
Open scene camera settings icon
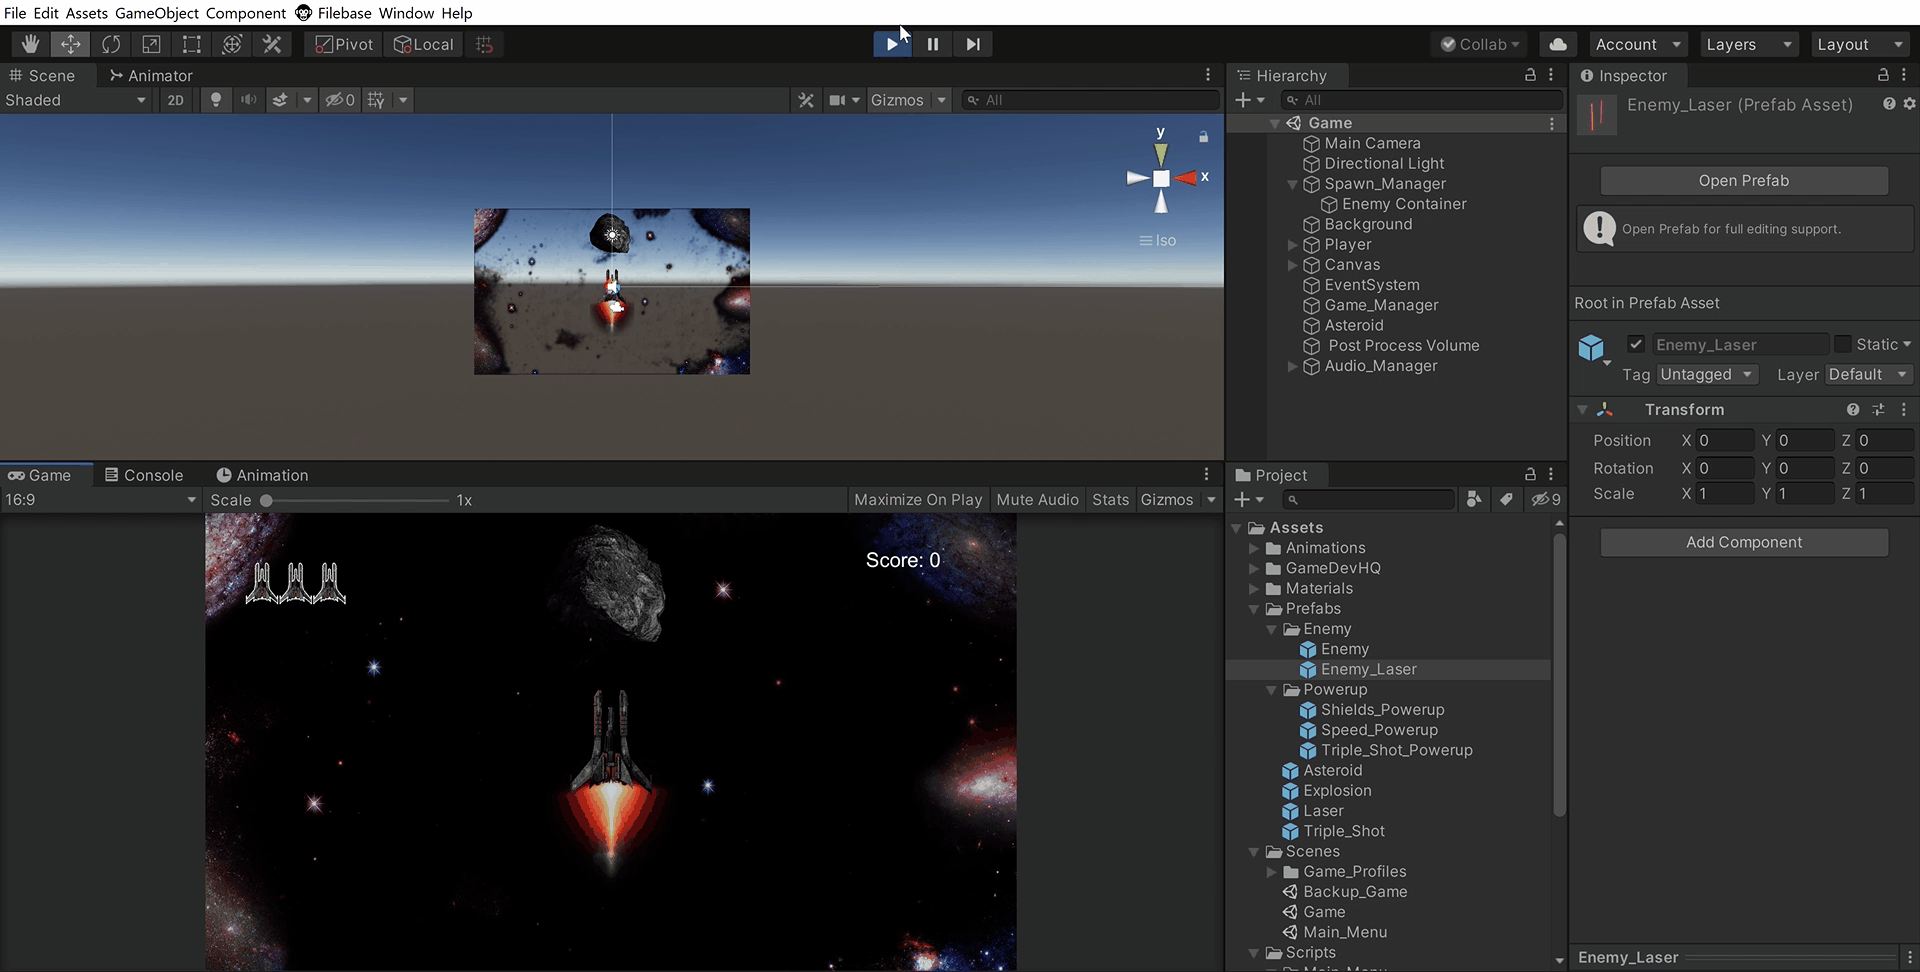pyautogui.click(x=838, y=100)
